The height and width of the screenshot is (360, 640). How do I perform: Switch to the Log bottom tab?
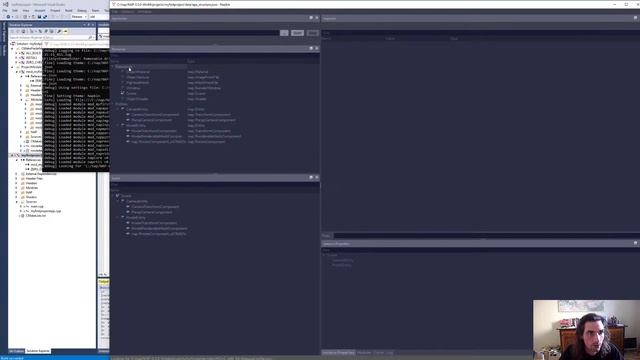(390, 353)
